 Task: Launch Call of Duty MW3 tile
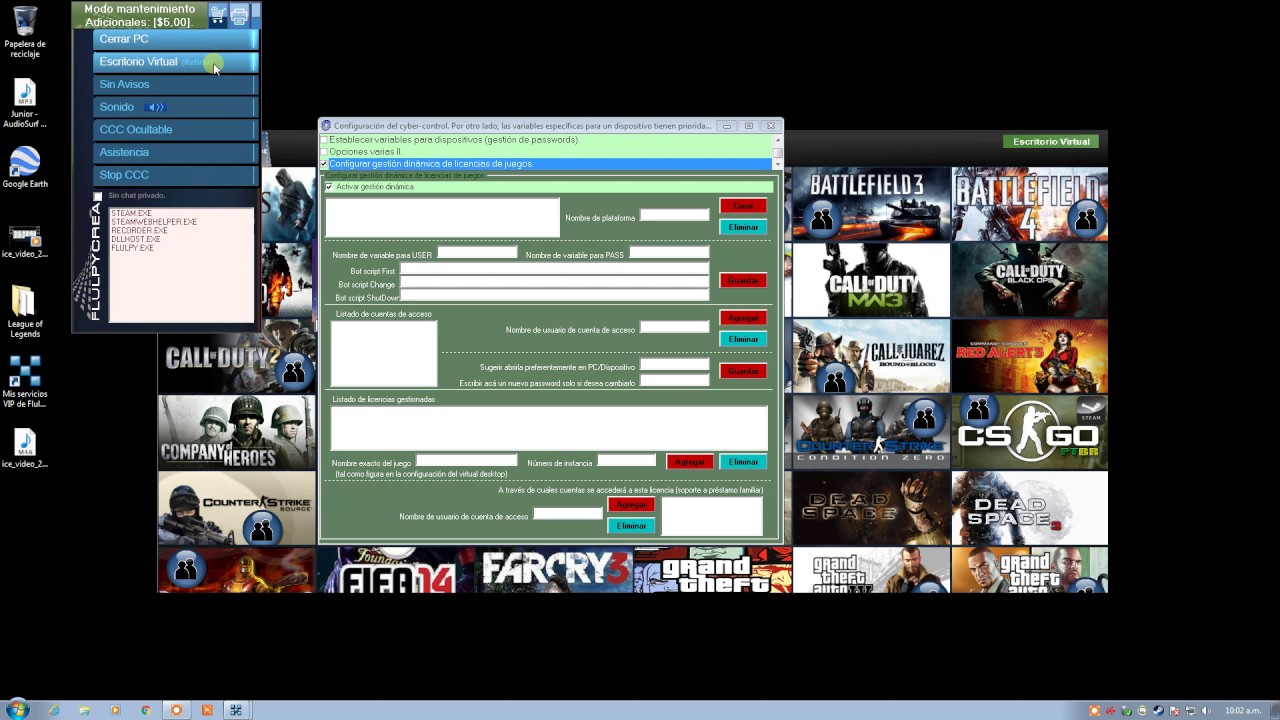871,280
